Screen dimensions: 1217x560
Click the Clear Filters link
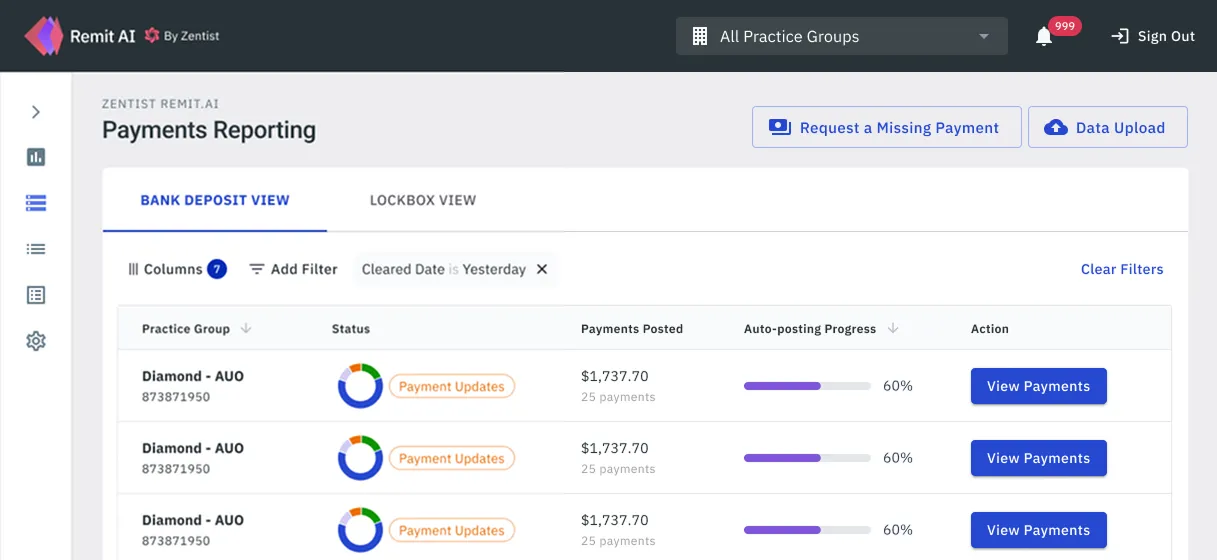coord(1122,269)
